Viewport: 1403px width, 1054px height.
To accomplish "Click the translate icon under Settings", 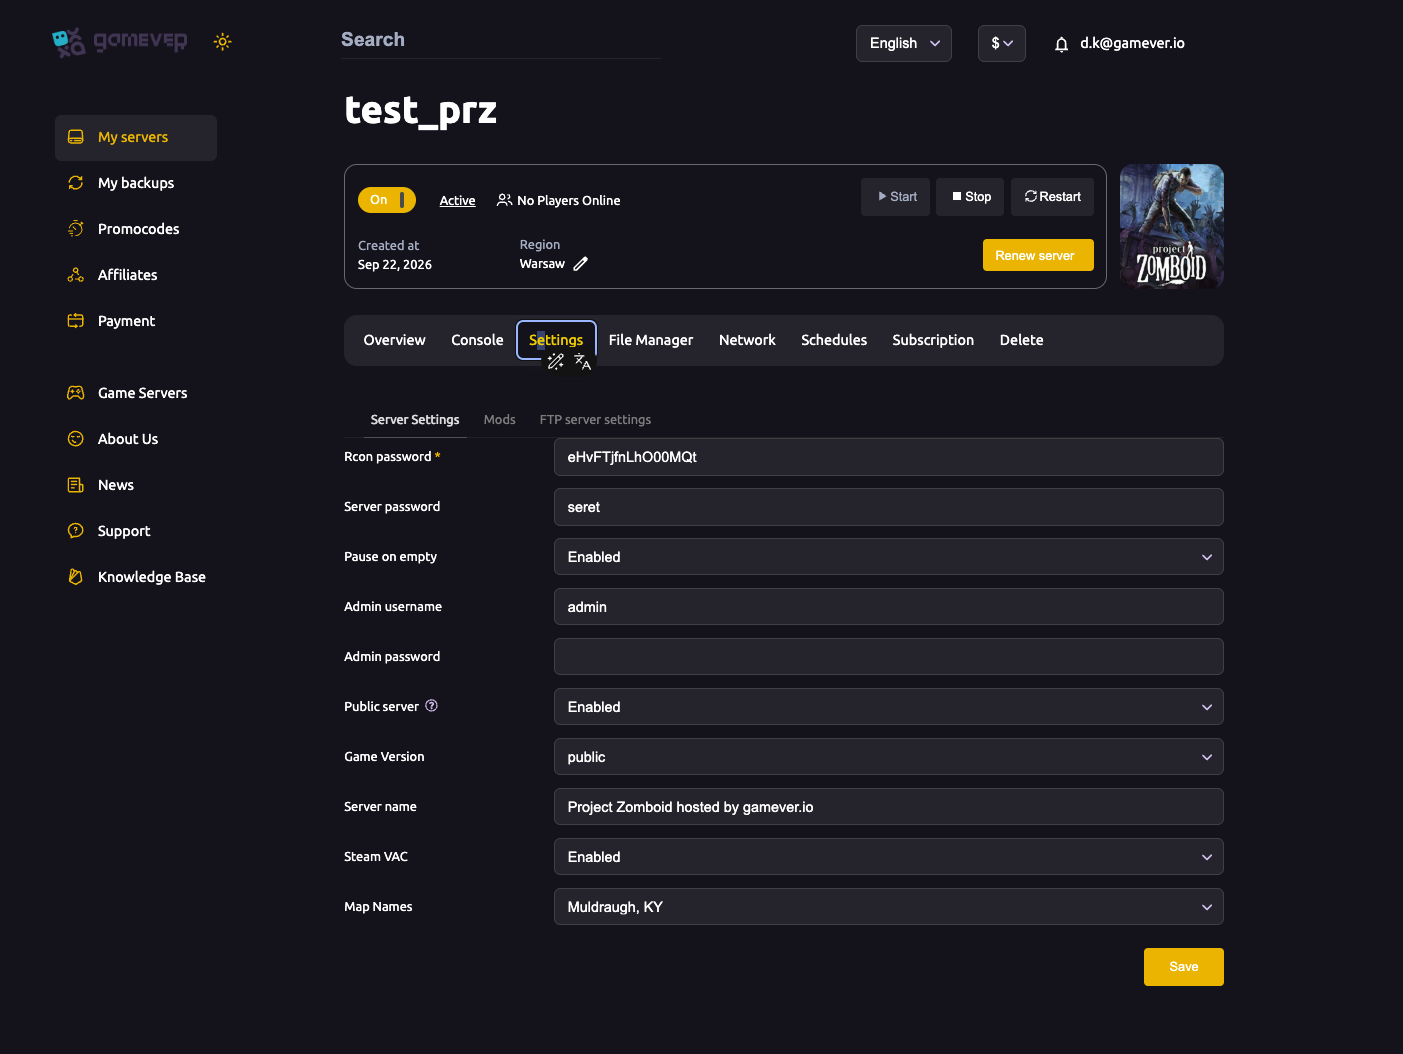I will click(x=583, y=362).
